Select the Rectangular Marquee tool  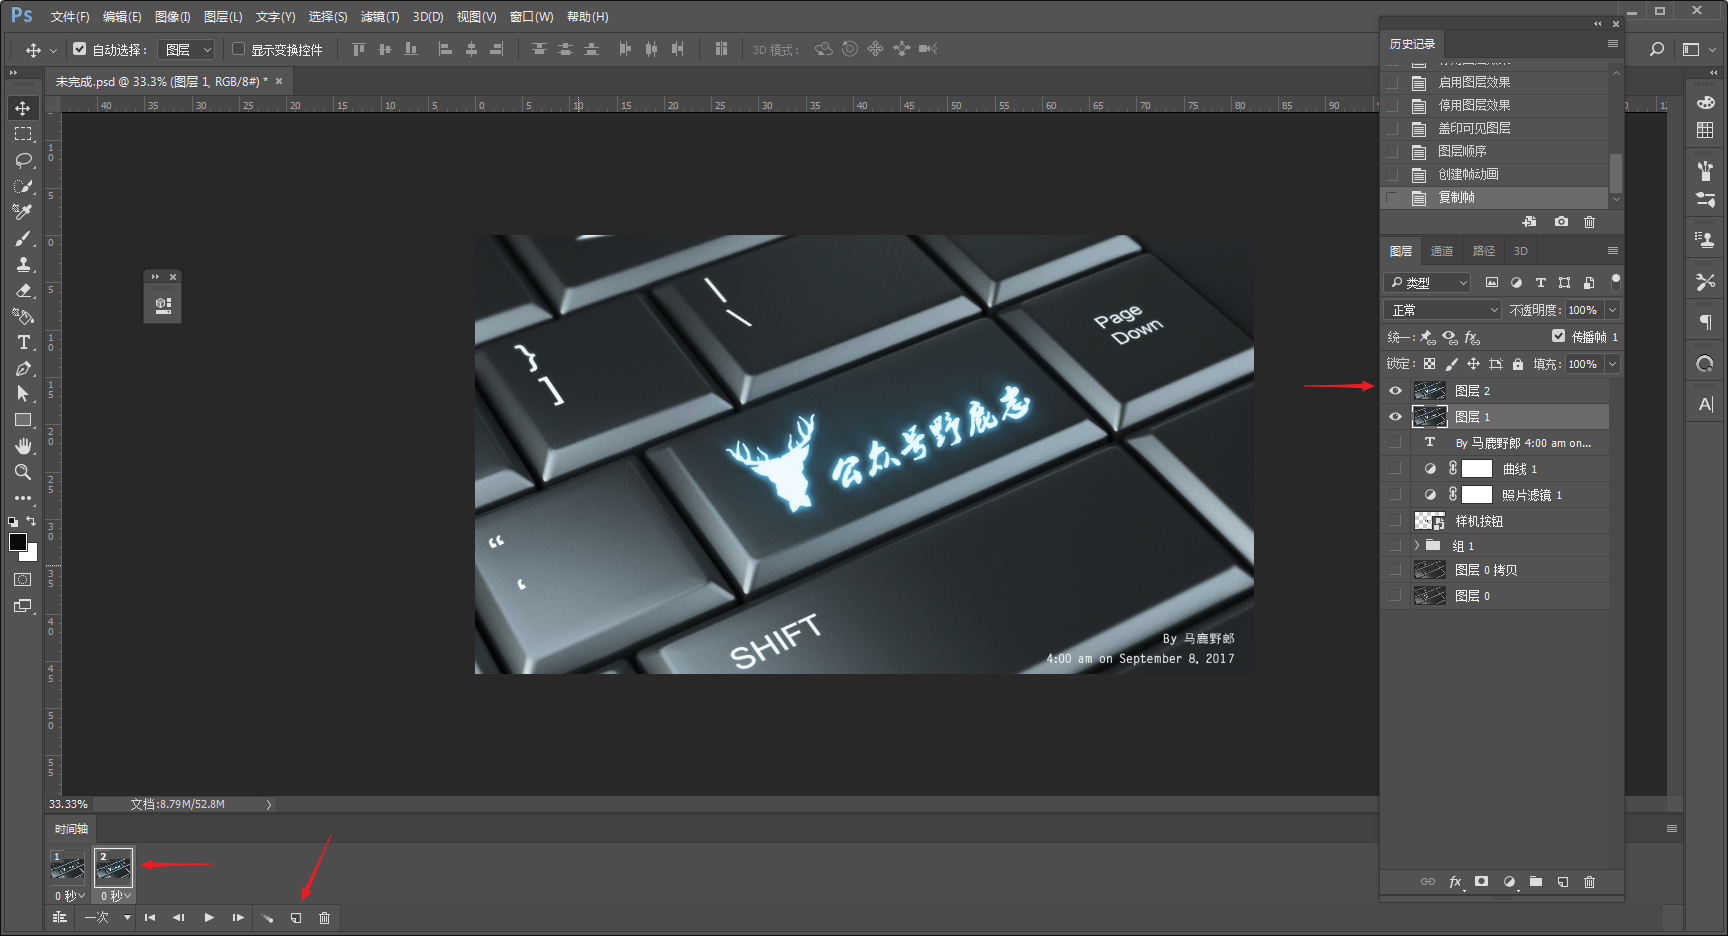point(22,134)
